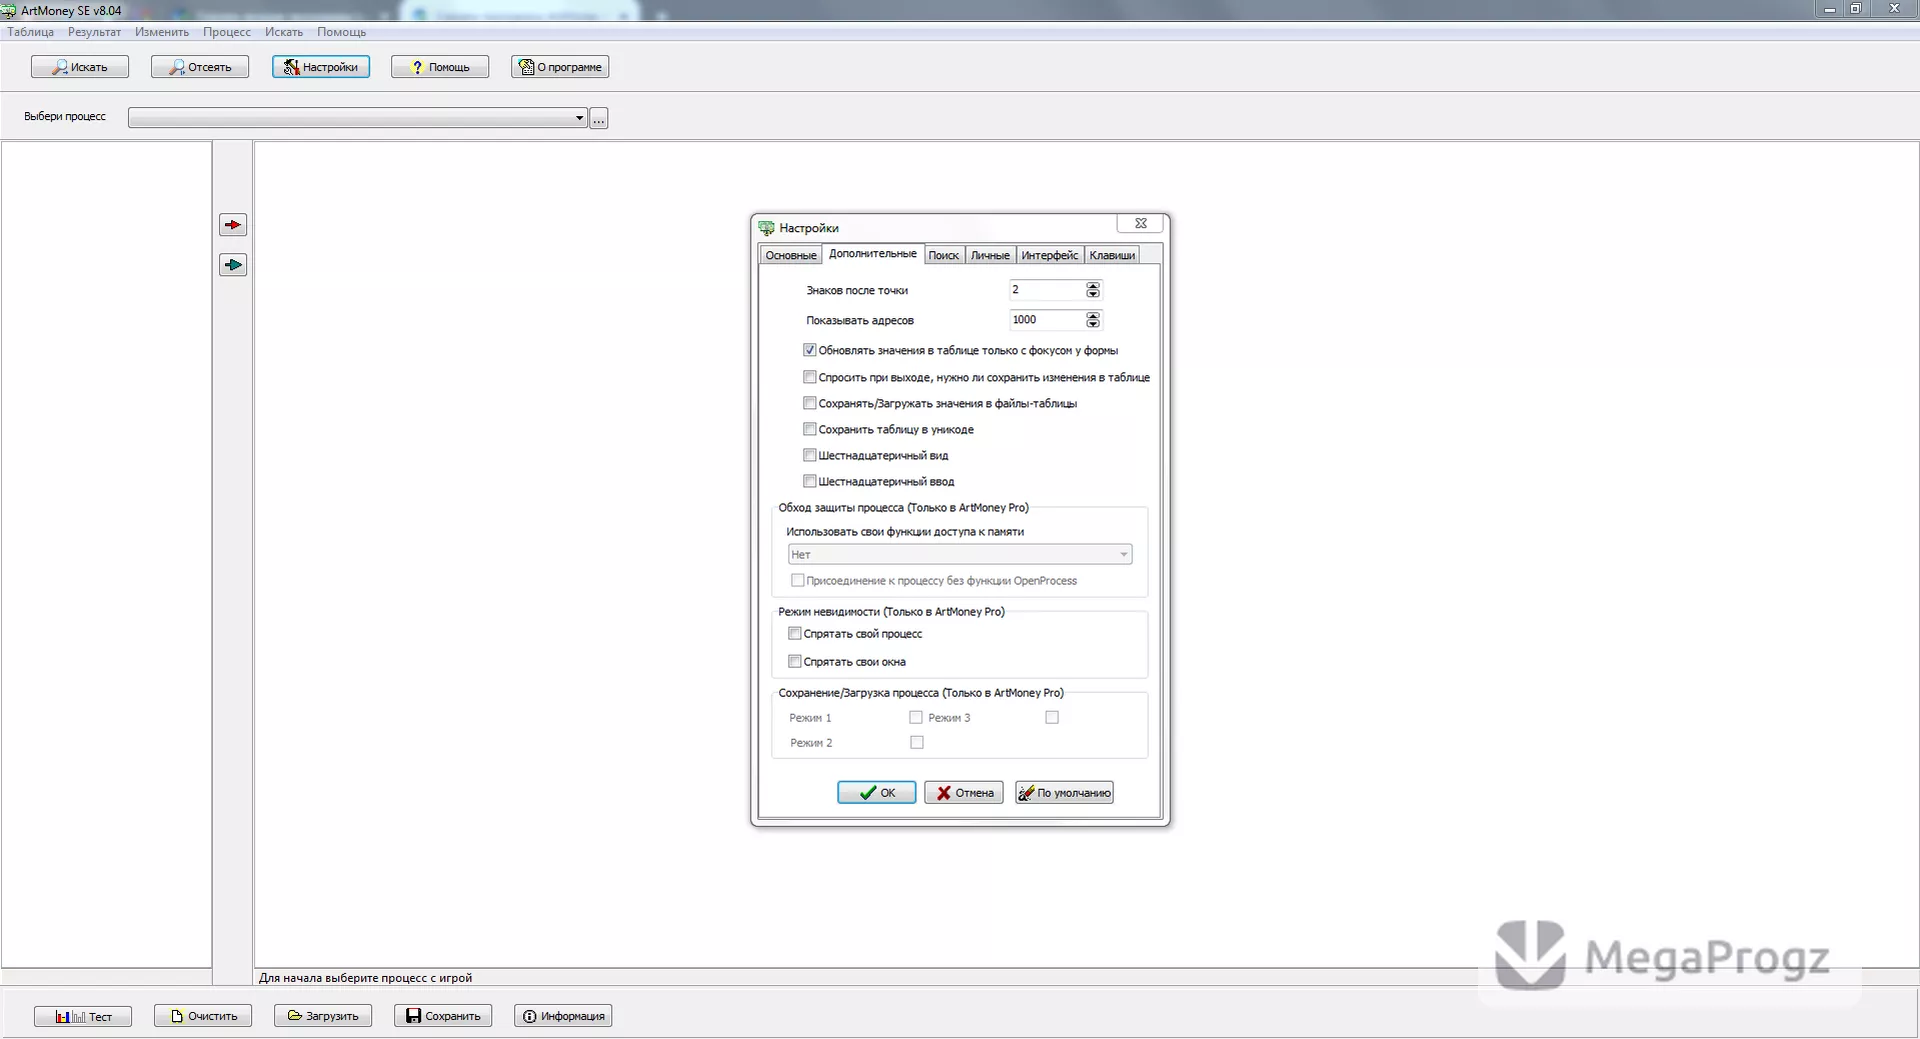1920x1039 pixels.
Task: Switch to the Основные tab
Action: pos(791,256)
